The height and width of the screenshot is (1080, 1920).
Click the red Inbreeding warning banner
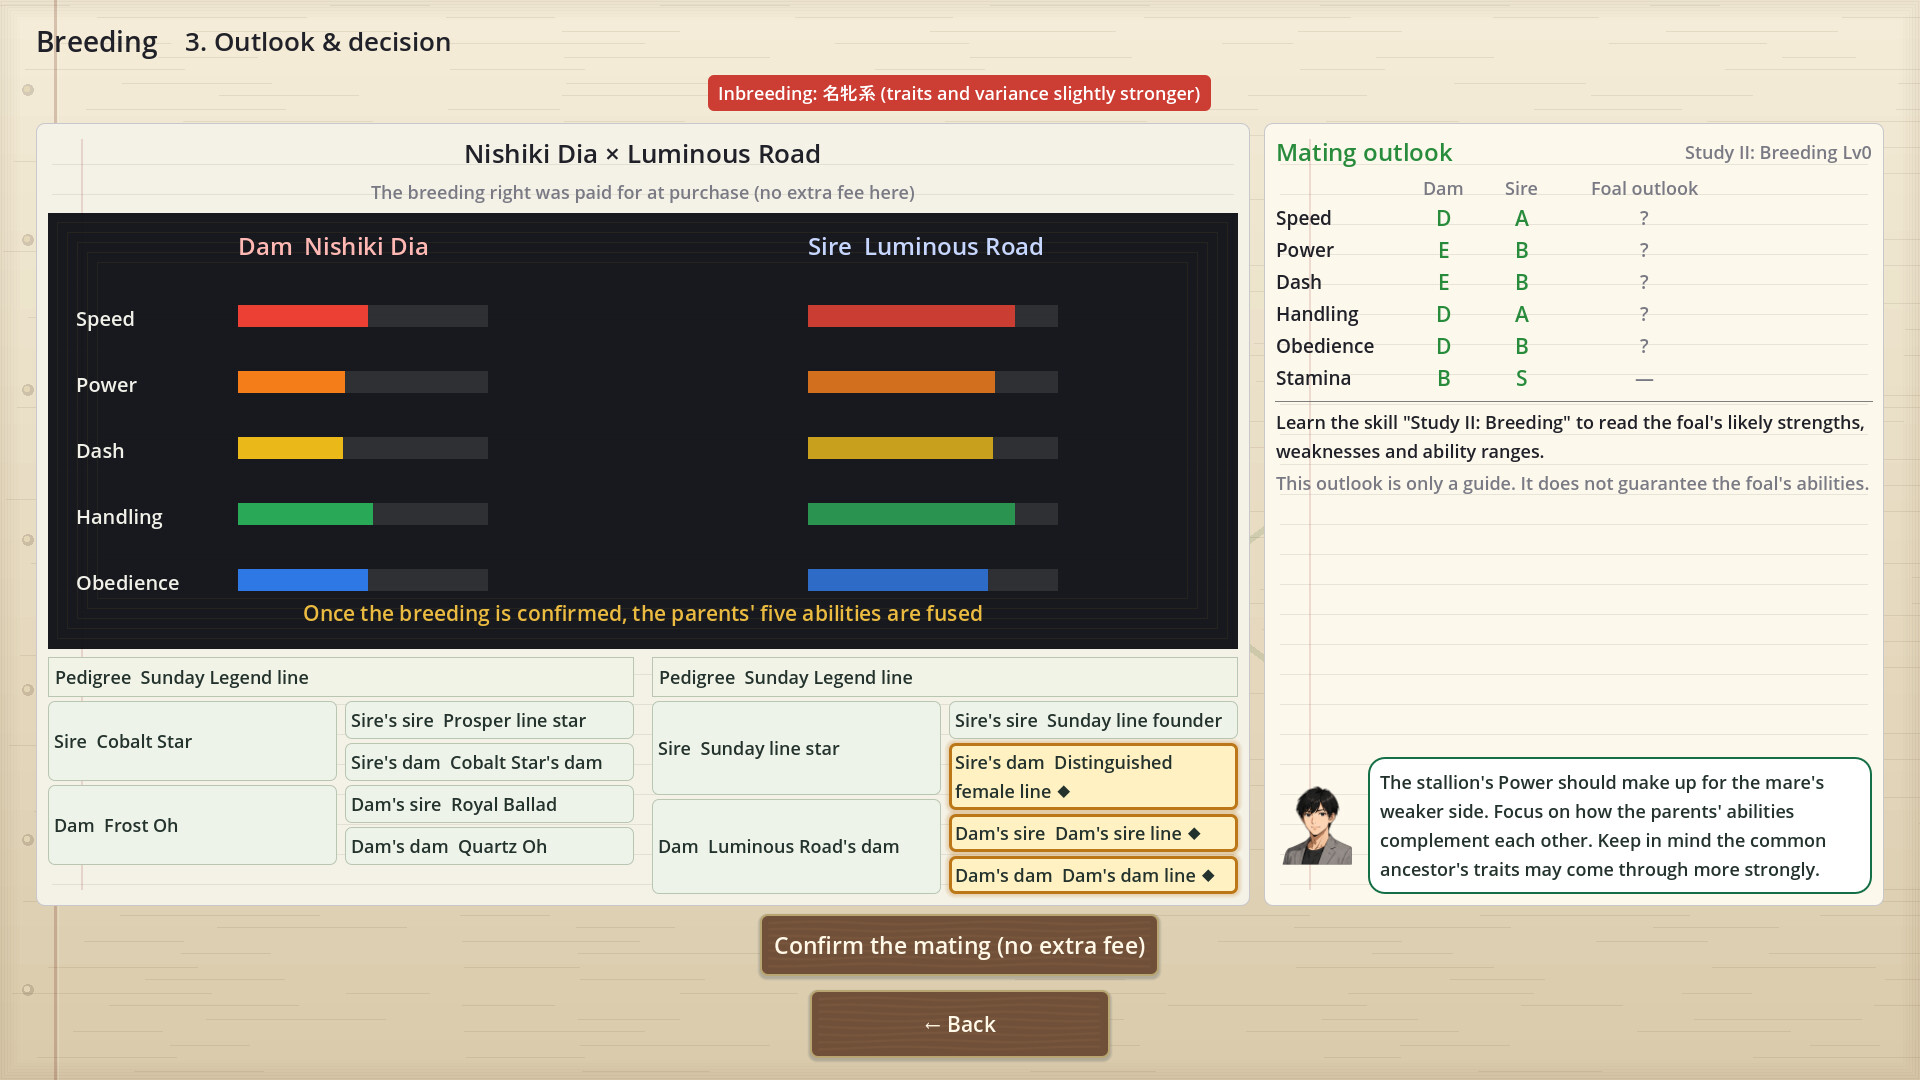(x=959, y=93)
